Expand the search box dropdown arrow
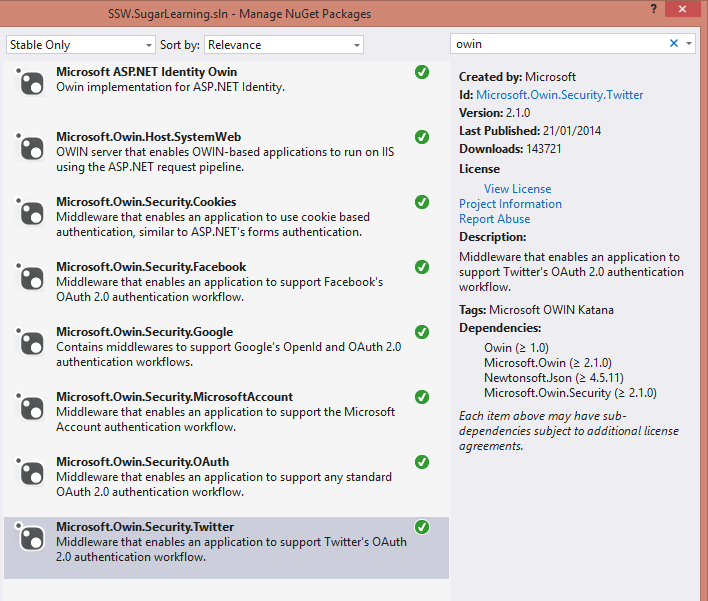 pyautogui.click(x=689, y=44)
